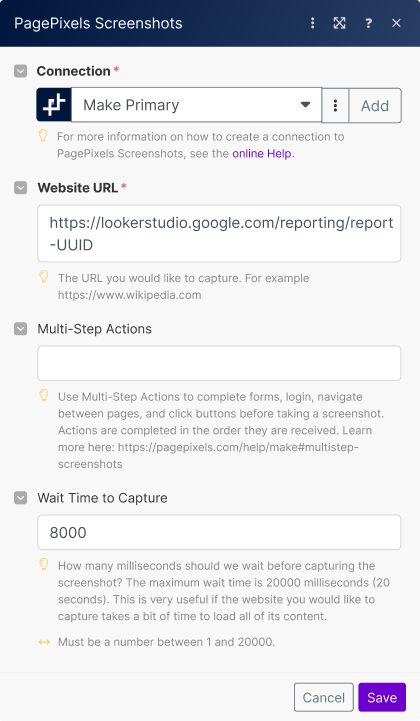The height and width of the screenshot is (721, 420).
Task: Toggle the Wait Time to Capture checkbox
Action: pos(21,498)
